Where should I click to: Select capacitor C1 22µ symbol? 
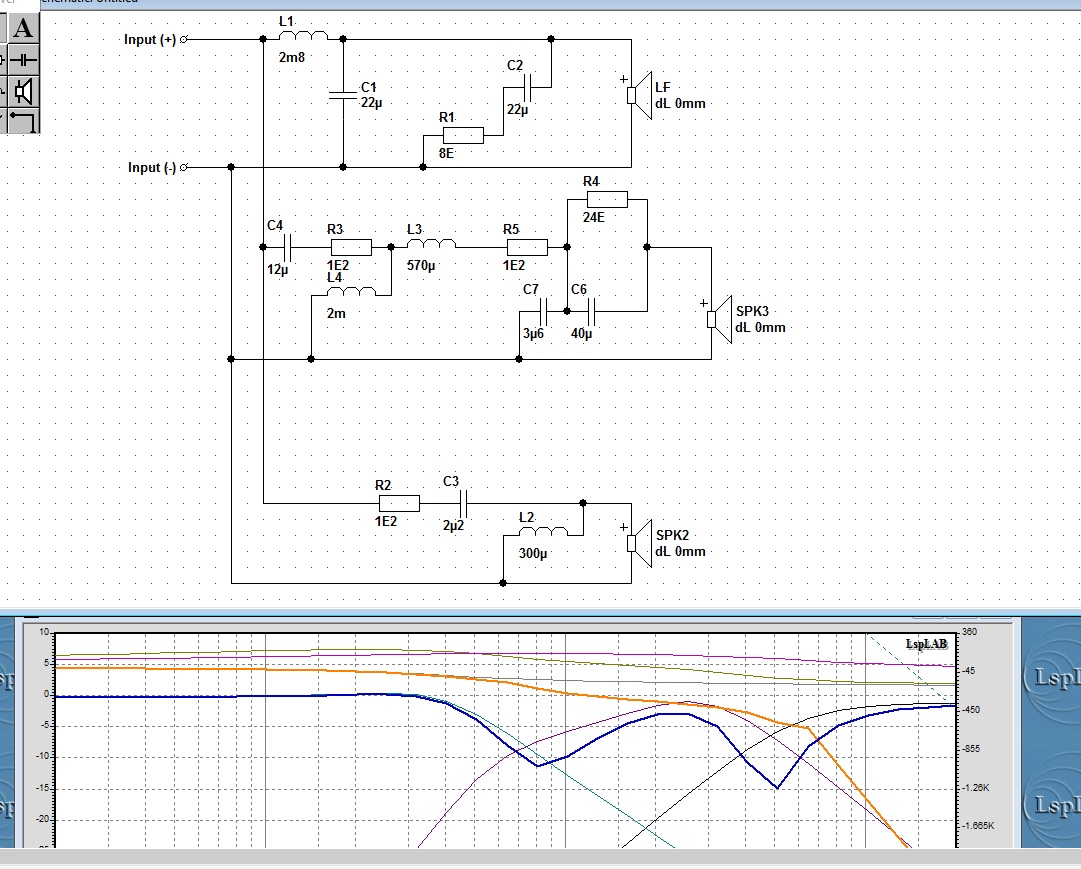tap(343, 94)
